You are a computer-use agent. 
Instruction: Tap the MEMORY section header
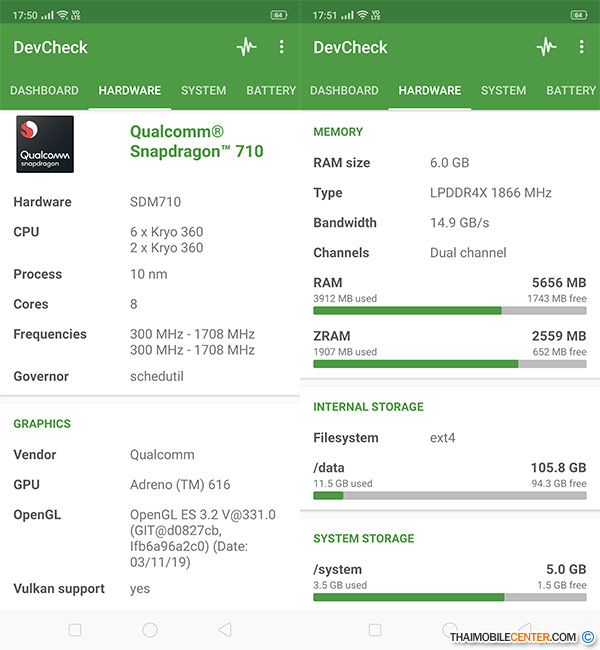point(338,132)
